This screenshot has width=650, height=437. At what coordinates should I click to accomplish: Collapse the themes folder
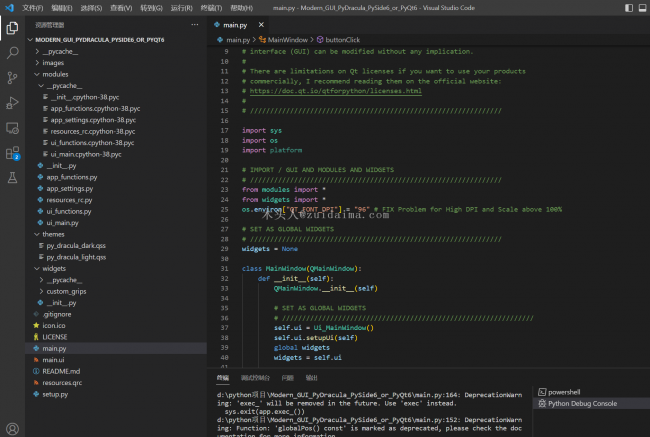[x=53, y=233]
